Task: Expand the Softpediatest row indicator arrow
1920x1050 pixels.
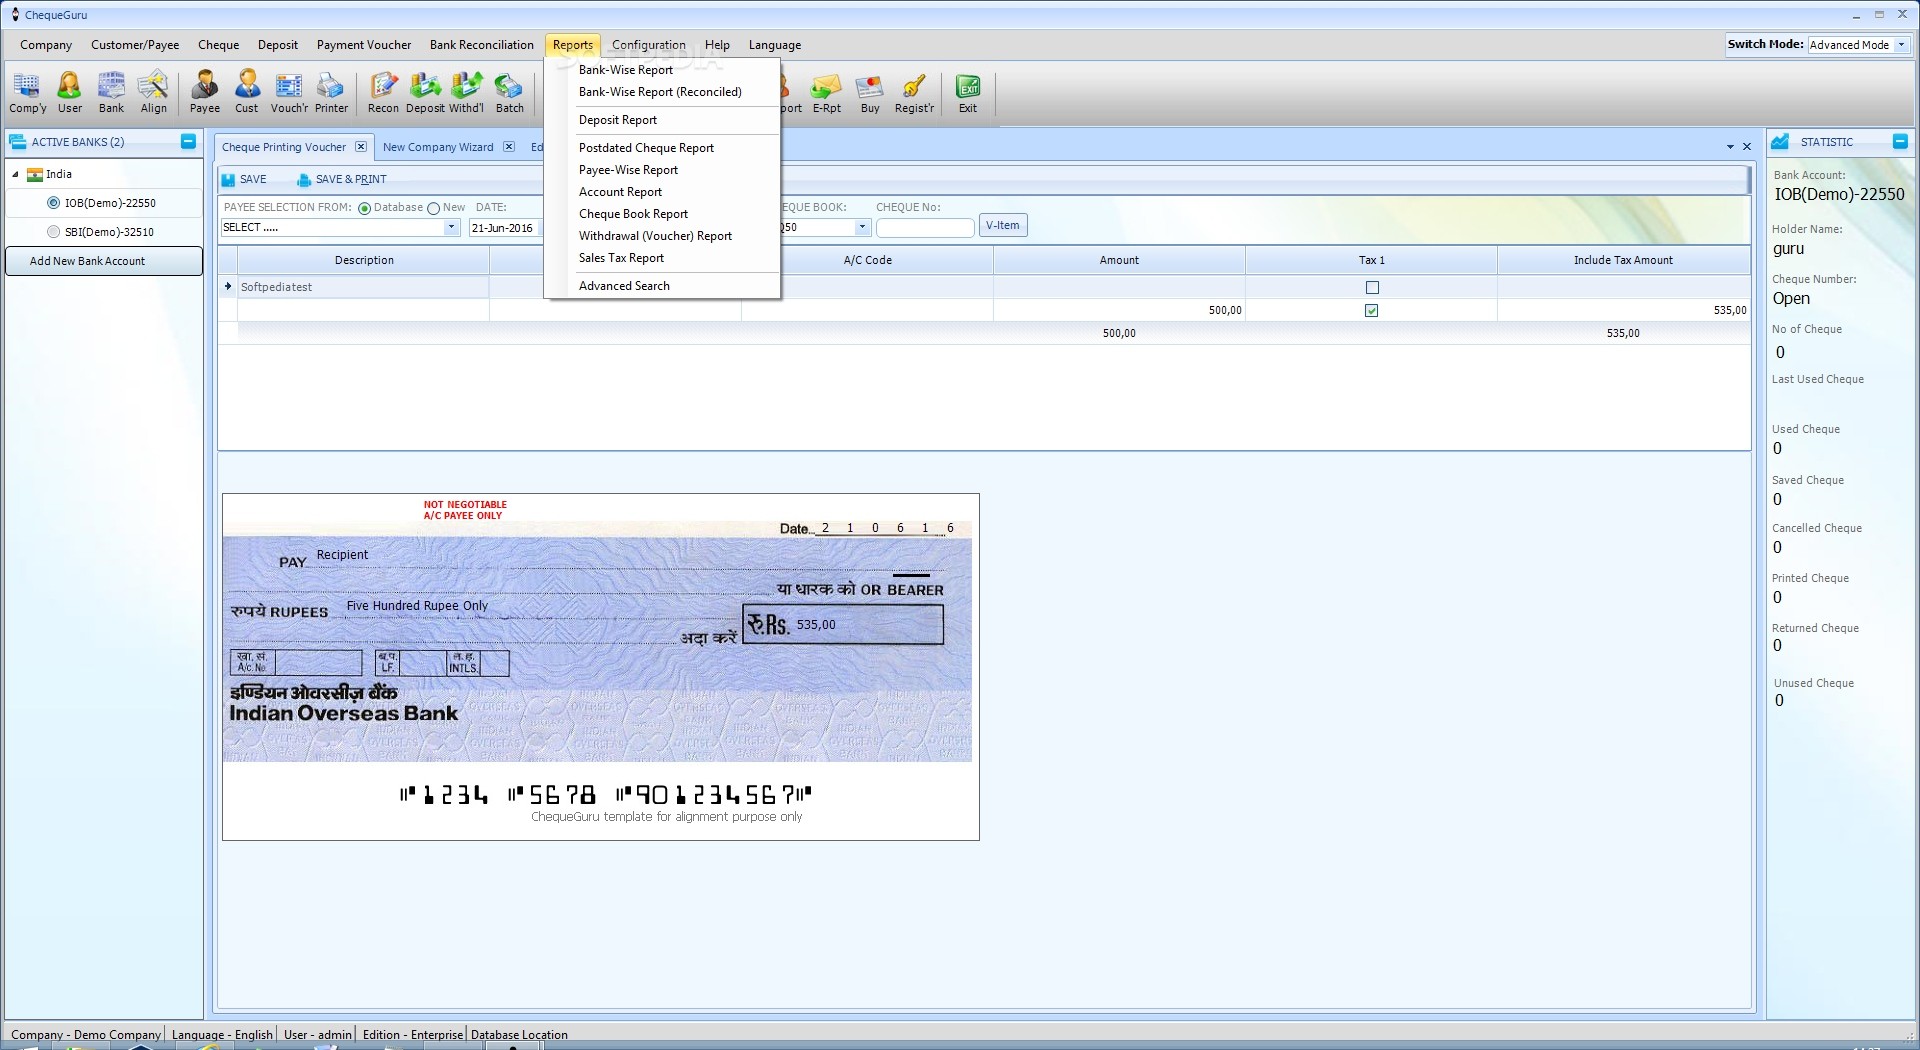Action: [x=228, y=287]
